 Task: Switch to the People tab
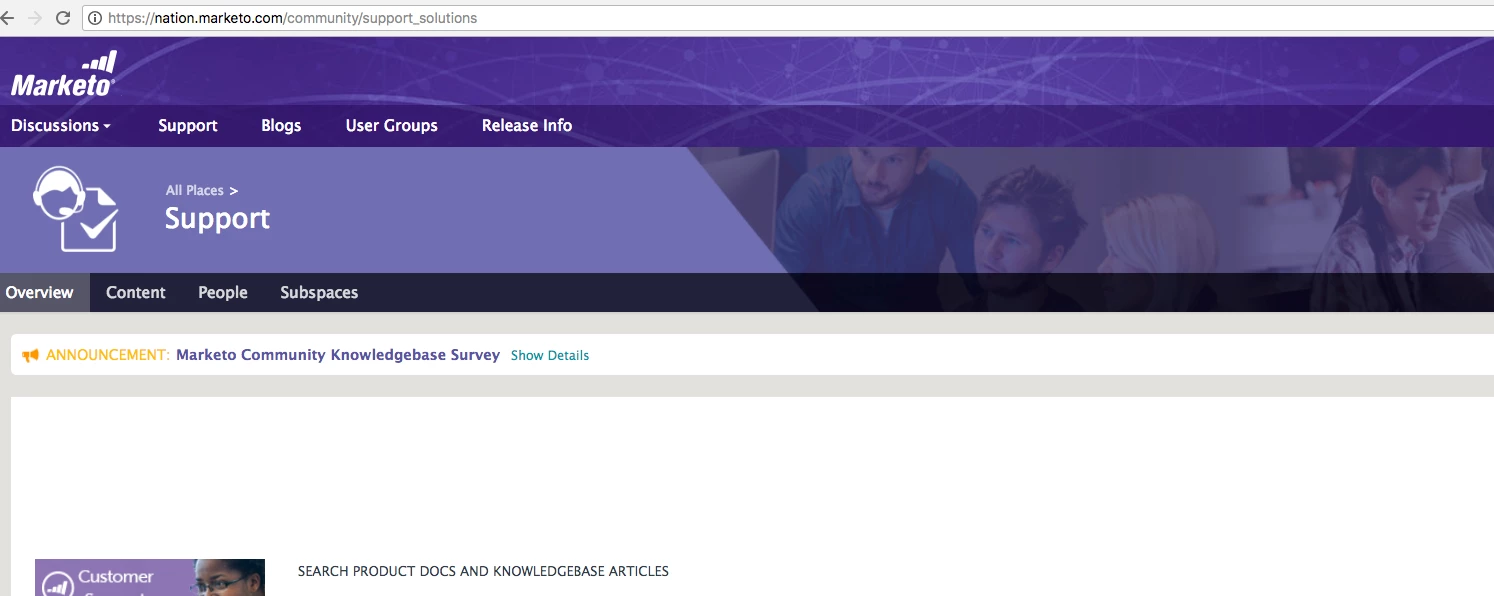click(x=223, y=292)
